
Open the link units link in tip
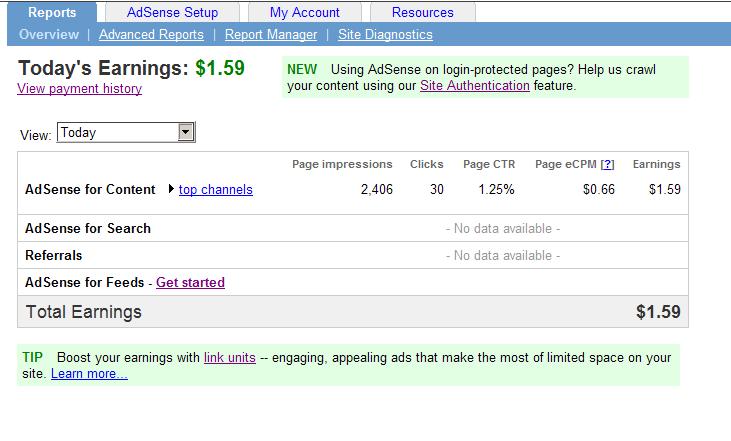(230, 358)
